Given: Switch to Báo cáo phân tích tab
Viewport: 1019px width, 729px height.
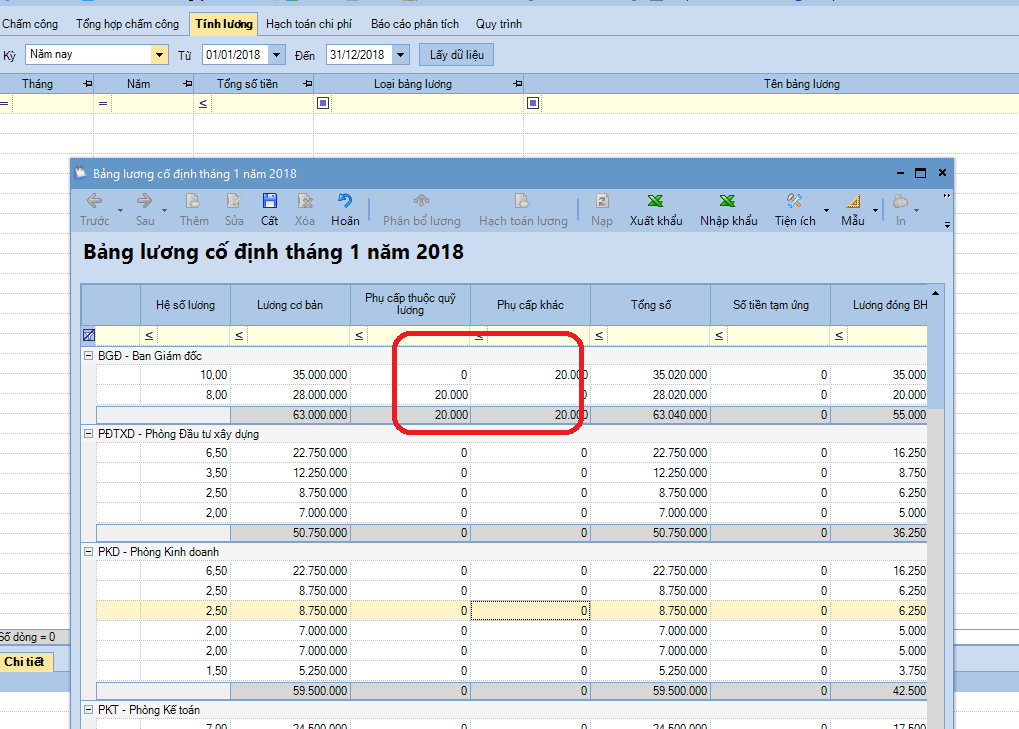Looking at the screenshot, I should (415, 24).
